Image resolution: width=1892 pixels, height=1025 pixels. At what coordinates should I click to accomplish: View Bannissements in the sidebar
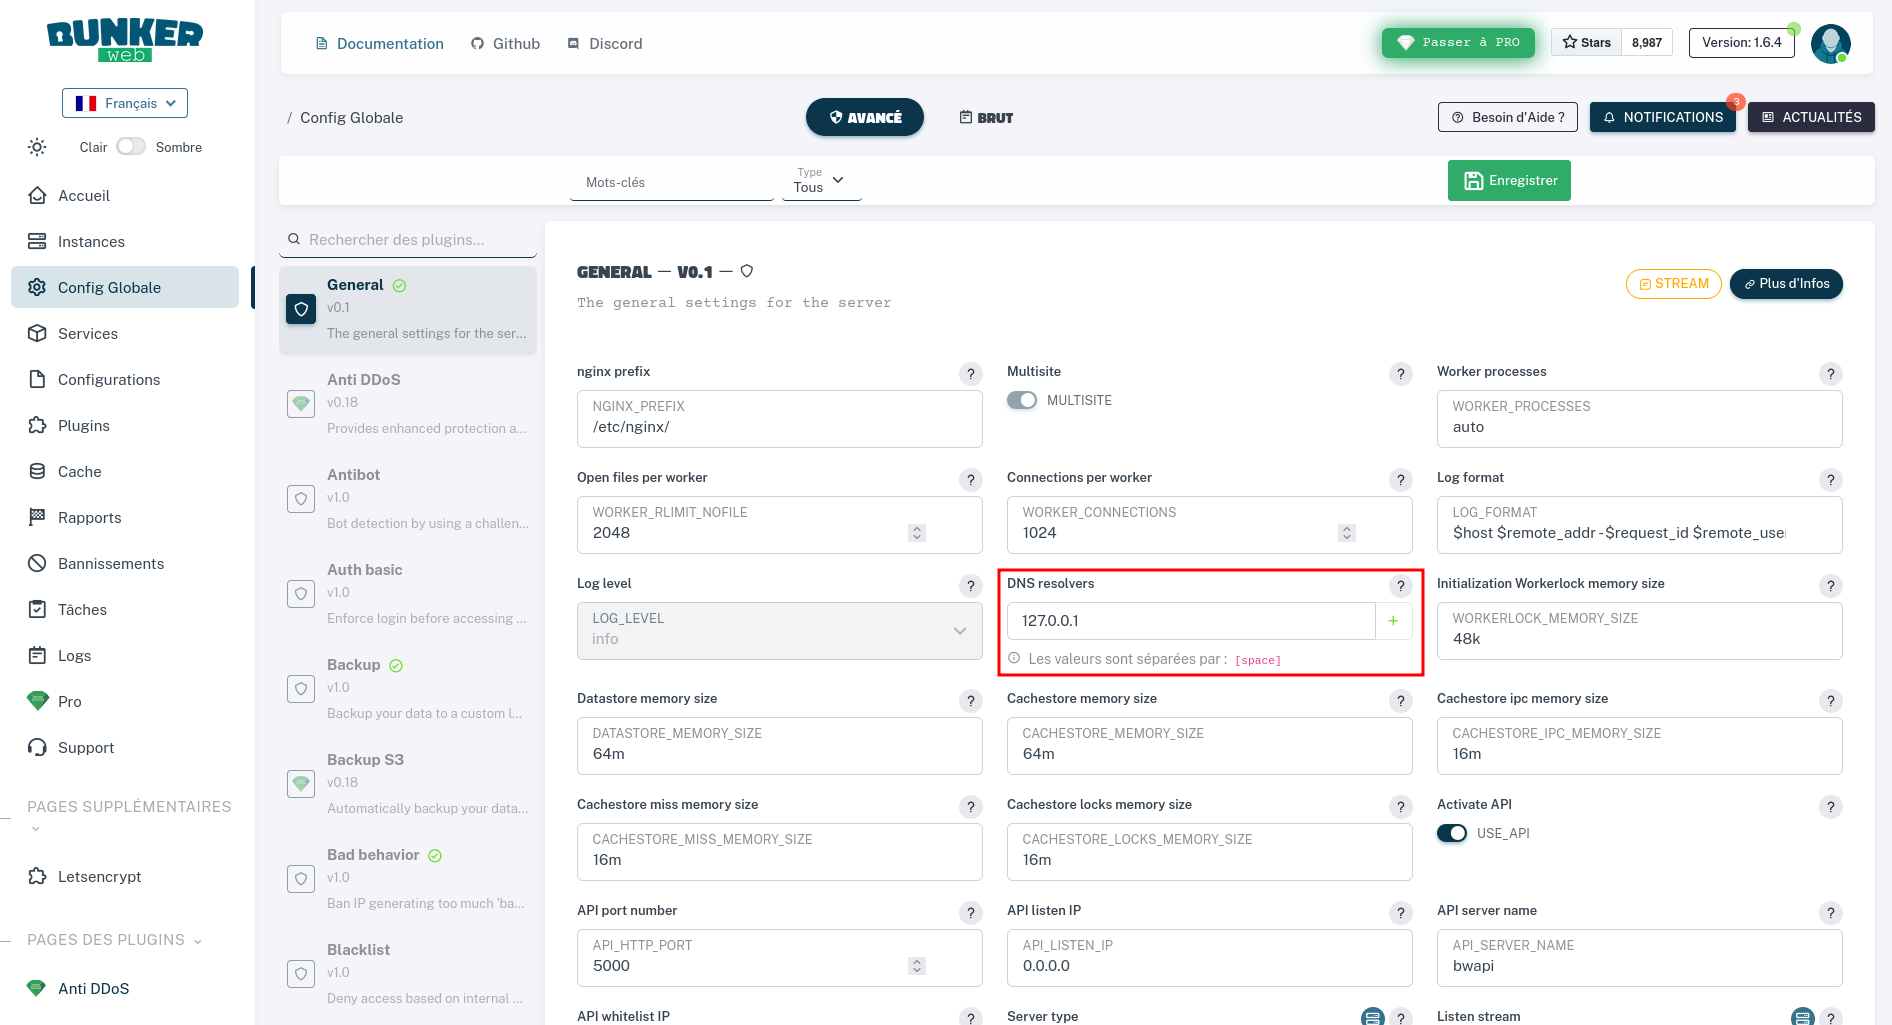pos(110,563)
